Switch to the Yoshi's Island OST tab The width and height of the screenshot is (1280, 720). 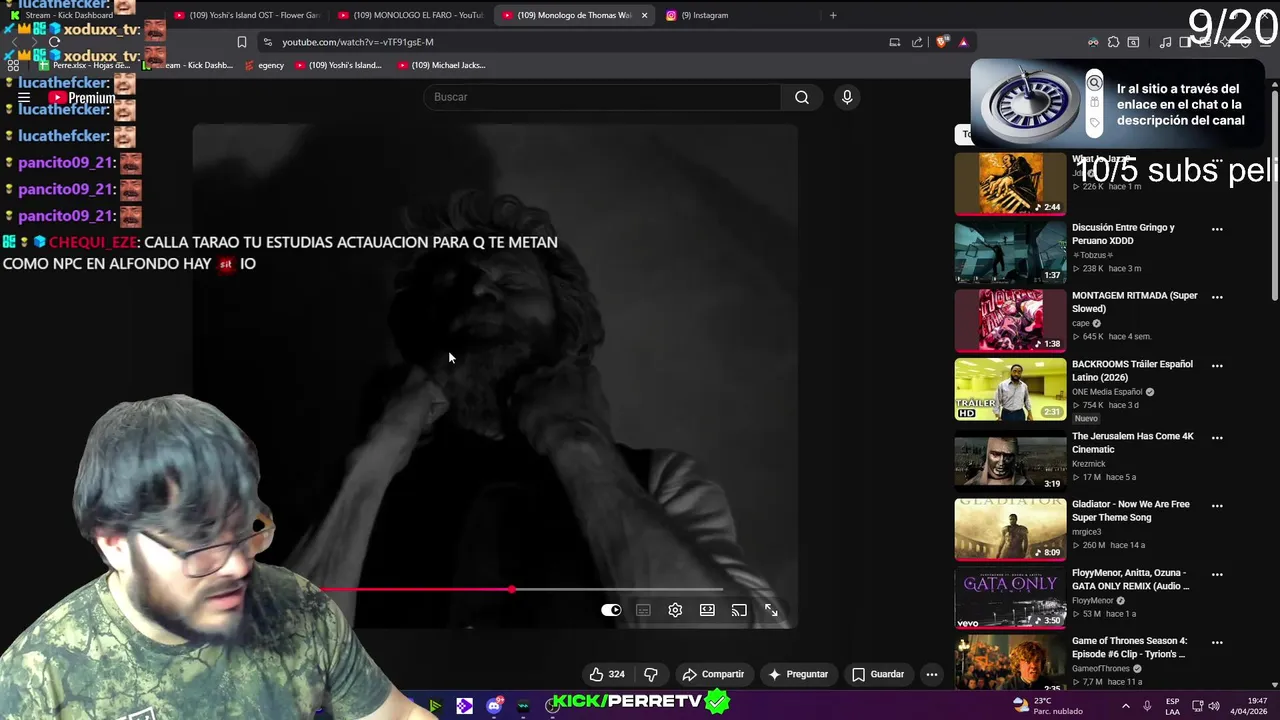click(x=247, y=15)
